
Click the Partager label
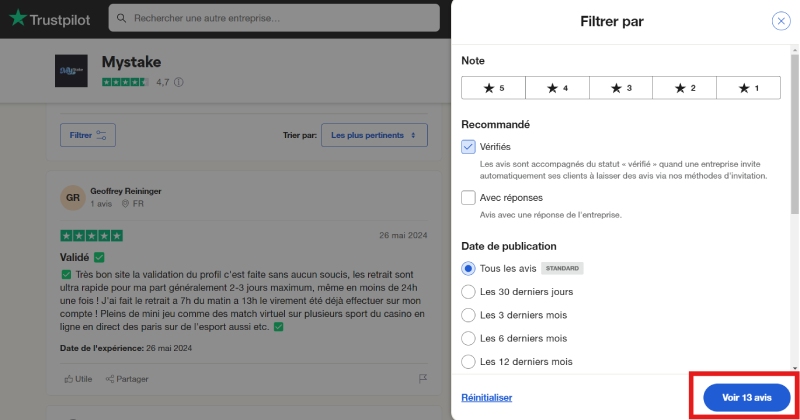(x=132, y=379)
